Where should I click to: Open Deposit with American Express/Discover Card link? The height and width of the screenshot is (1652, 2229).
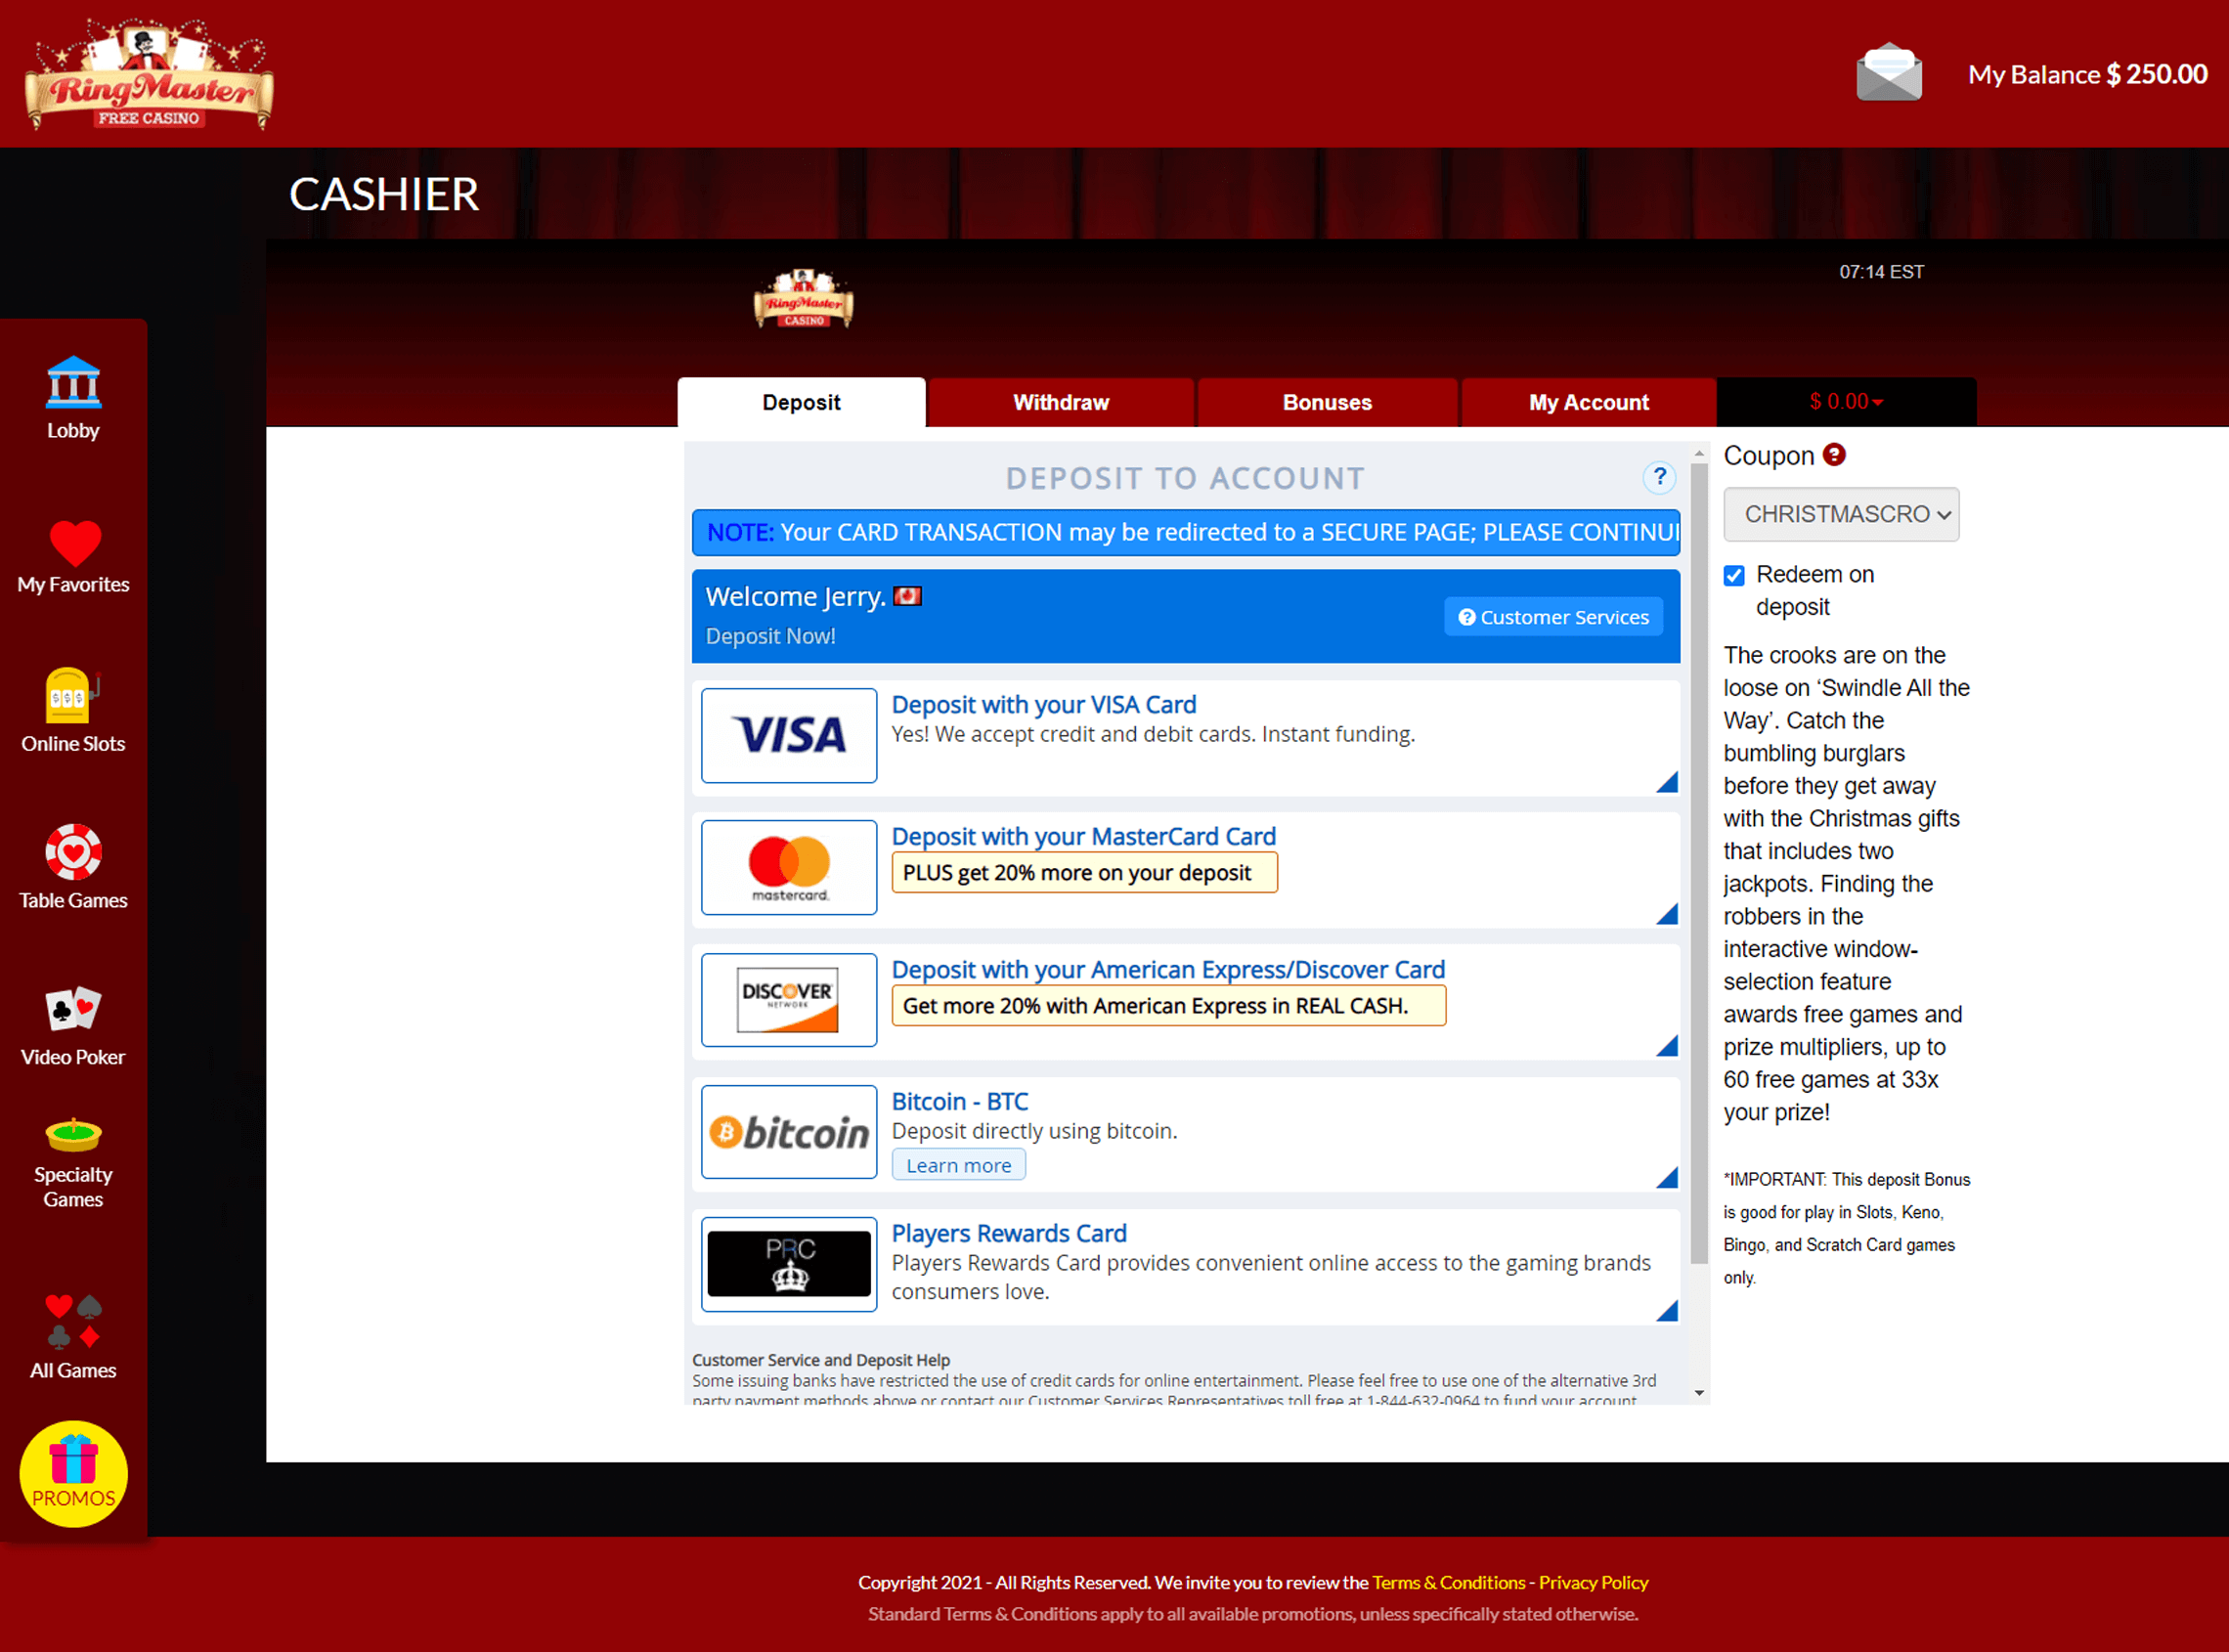(x=1168, y=969)
